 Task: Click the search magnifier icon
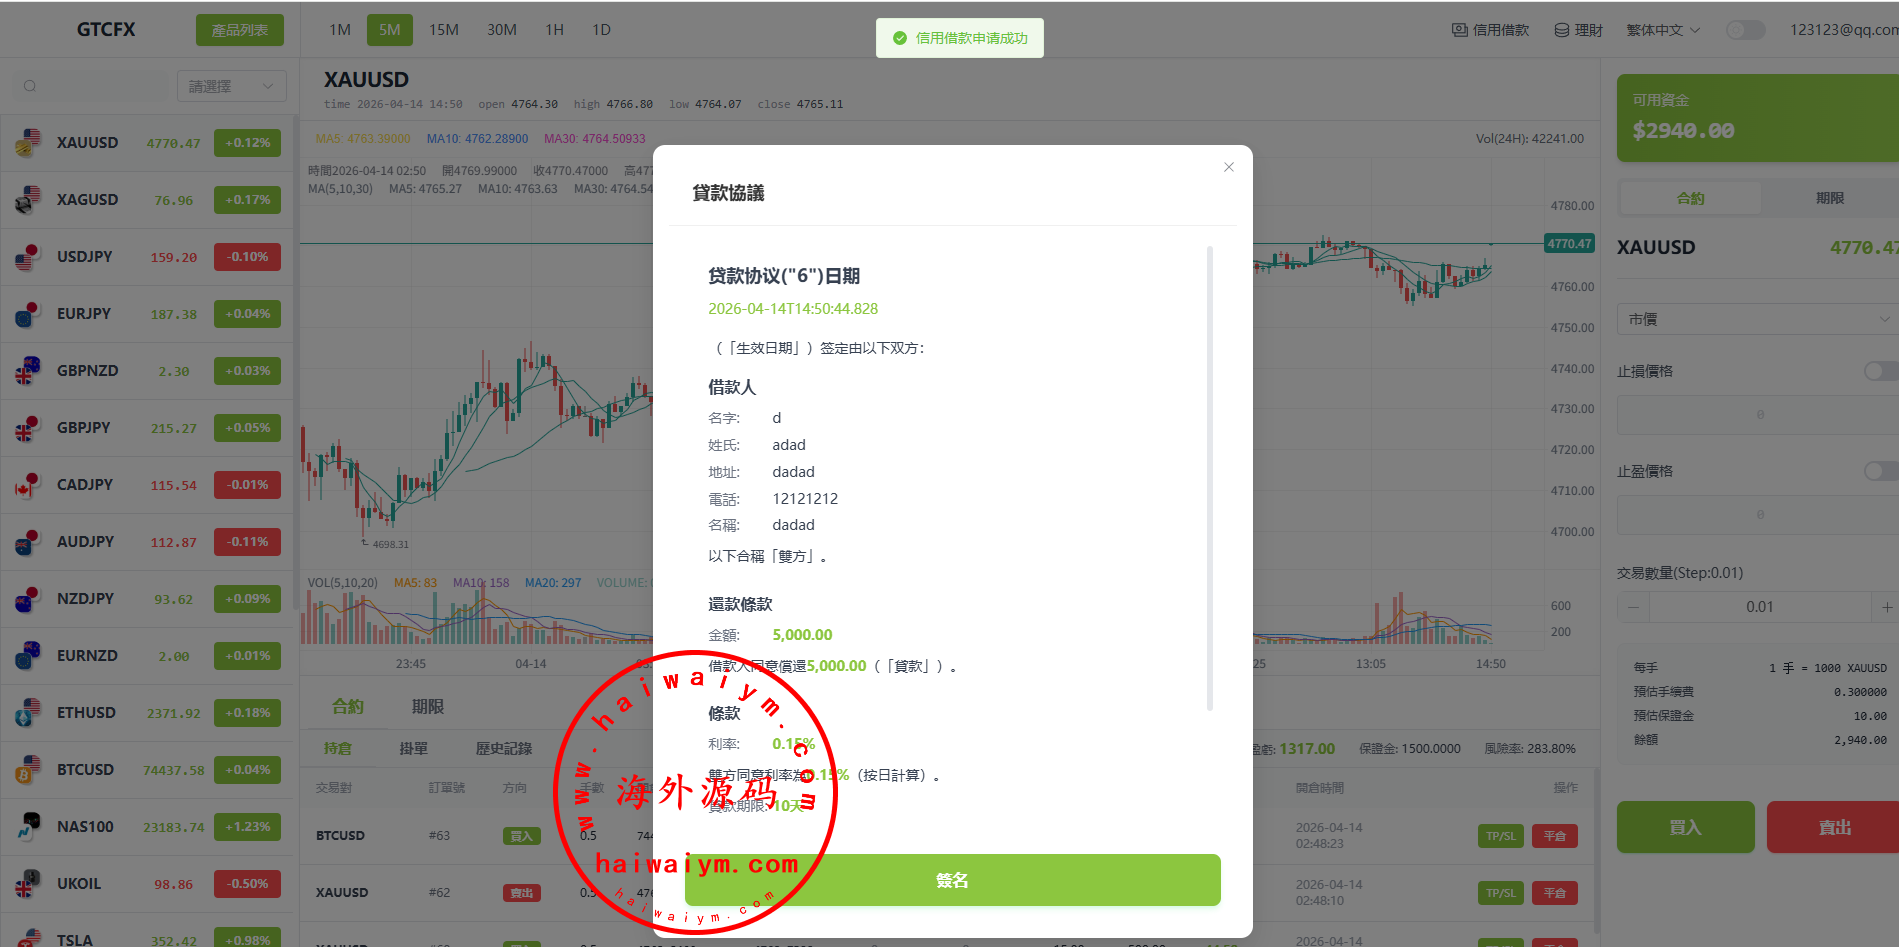pos(30,86)
